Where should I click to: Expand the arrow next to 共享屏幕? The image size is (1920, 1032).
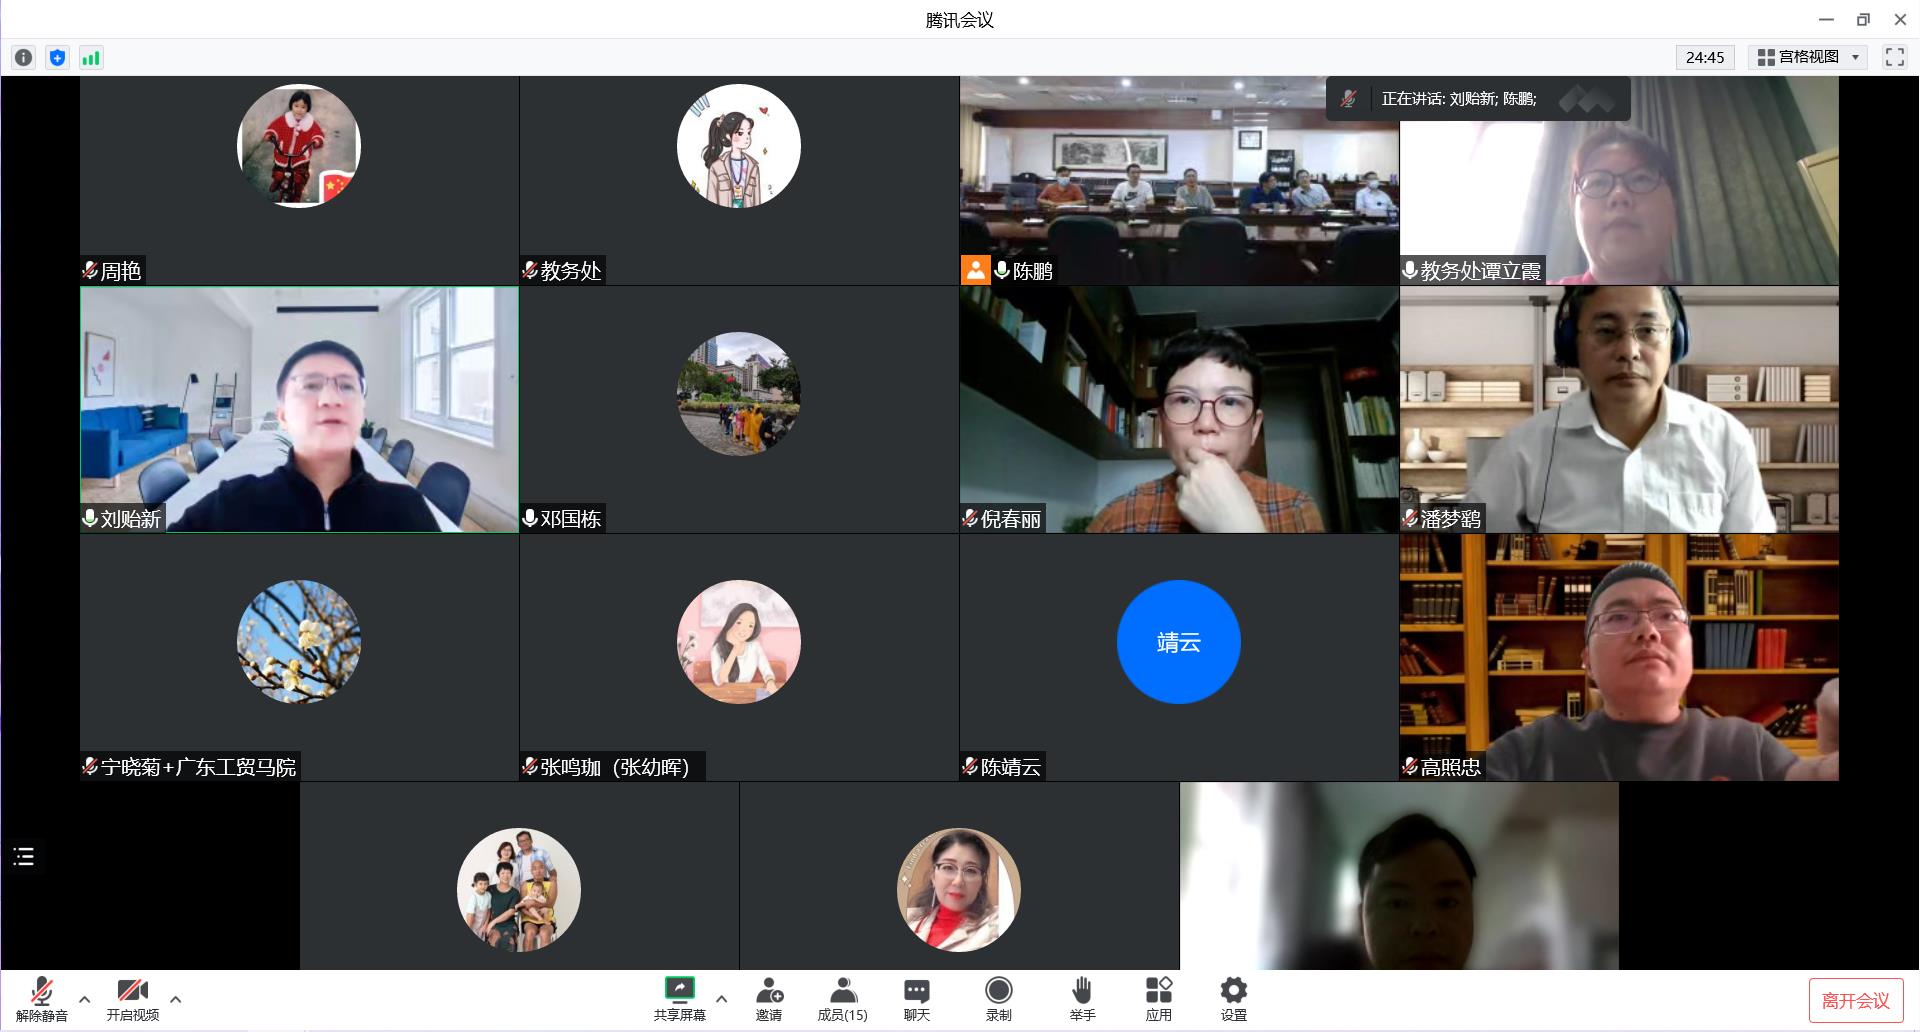click(x=721, y=999)
